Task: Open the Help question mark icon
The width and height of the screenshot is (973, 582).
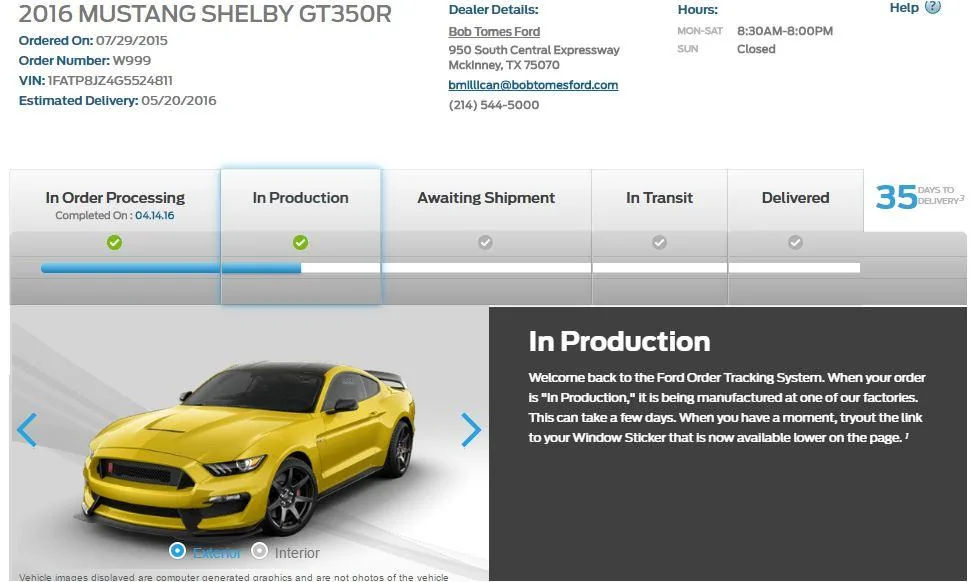Action: pyautogui.click(x=933, y=7)
